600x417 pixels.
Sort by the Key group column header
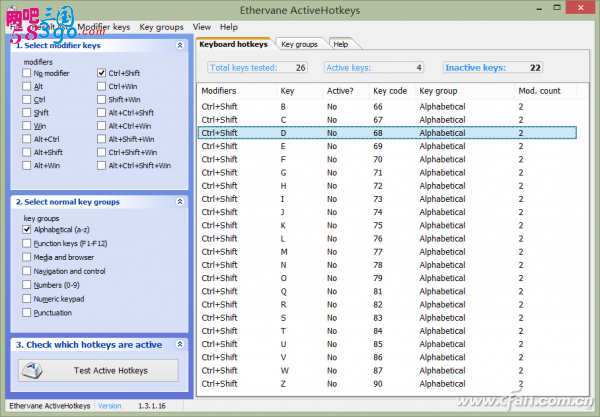(x=465, y=91)
